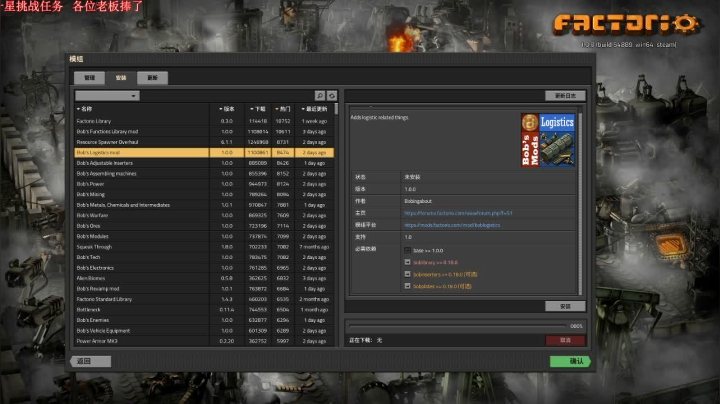Select the Bob's Mining row
Screen dimensions: 720x404
[204, 195]
